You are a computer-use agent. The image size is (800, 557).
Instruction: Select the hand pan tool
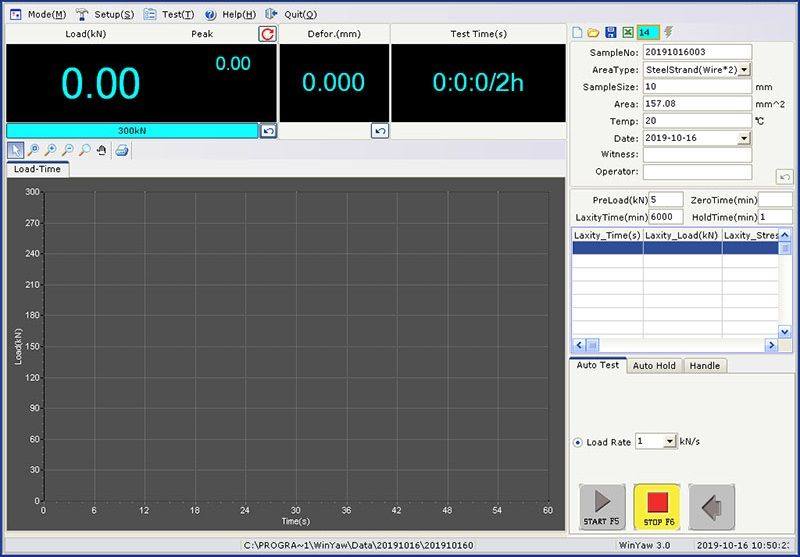tap(101, 150)
